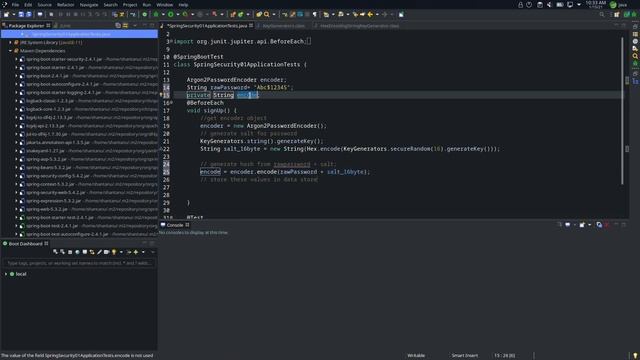The height and width of the screenshot is (360, 640).
Task: Click the Boot Dashboard open browser globe
Action: point(77,252)
